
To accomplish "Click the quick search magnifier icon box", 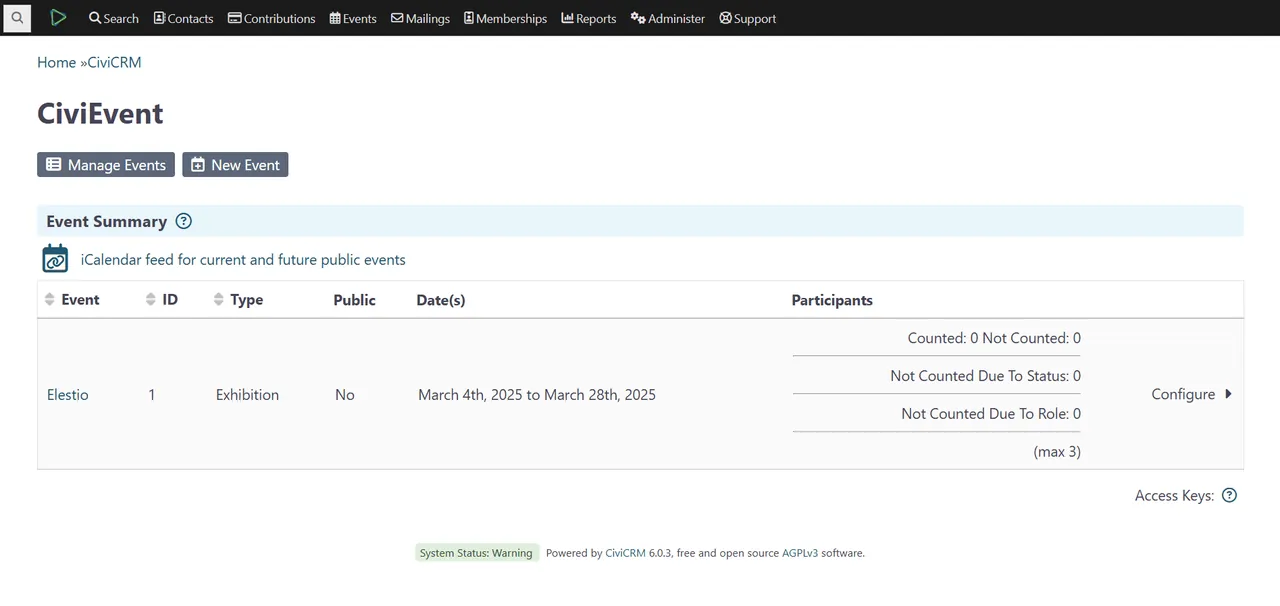I will [x=17, y=18].
